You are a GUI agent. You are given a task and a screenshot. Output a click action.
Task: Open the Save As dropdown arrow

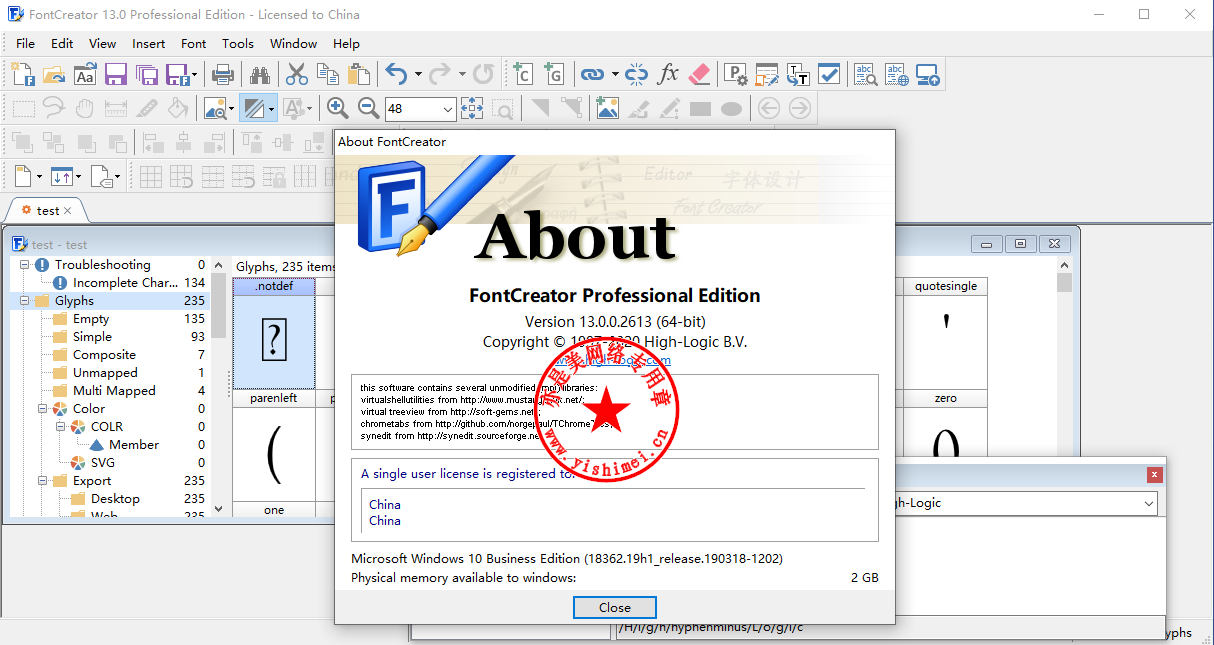click(x=194, y=74)
